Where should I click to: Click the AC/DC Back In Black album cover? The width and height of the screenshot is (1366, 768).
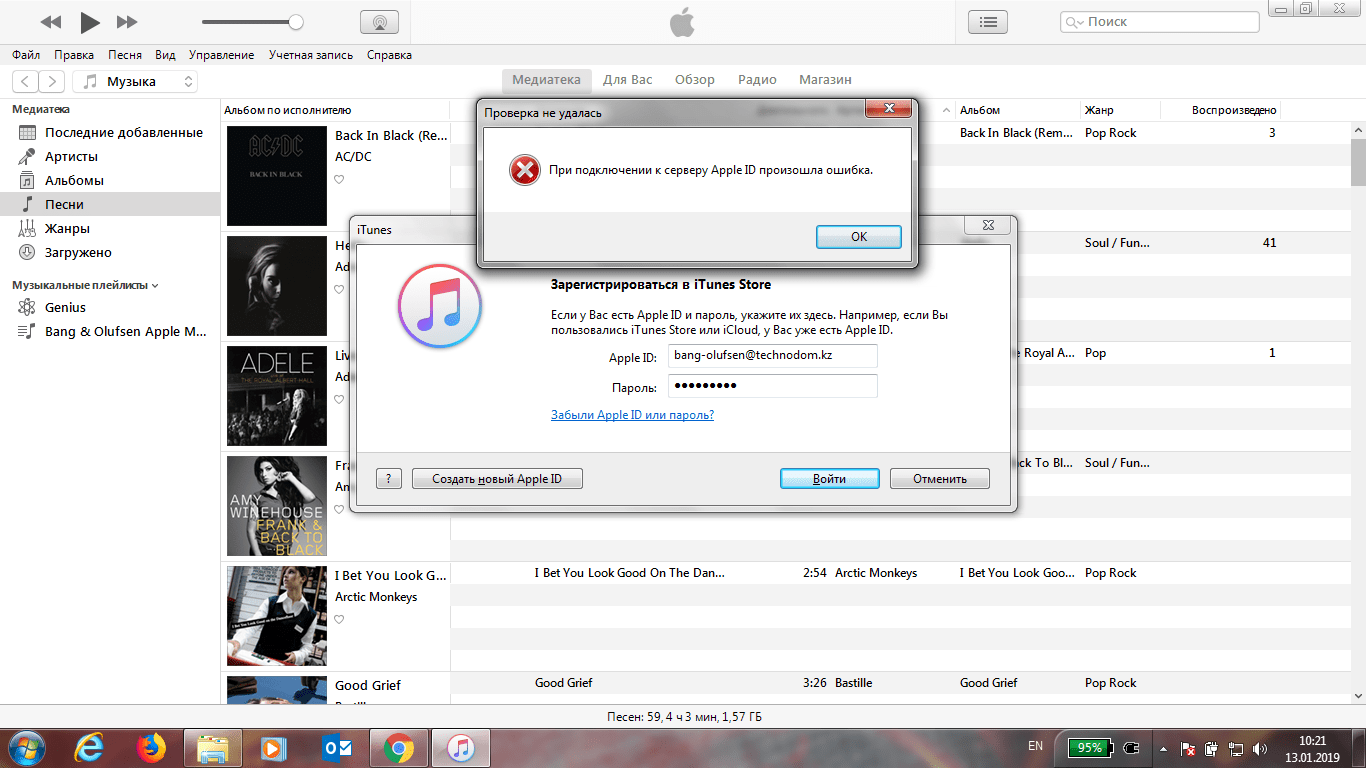277,176
